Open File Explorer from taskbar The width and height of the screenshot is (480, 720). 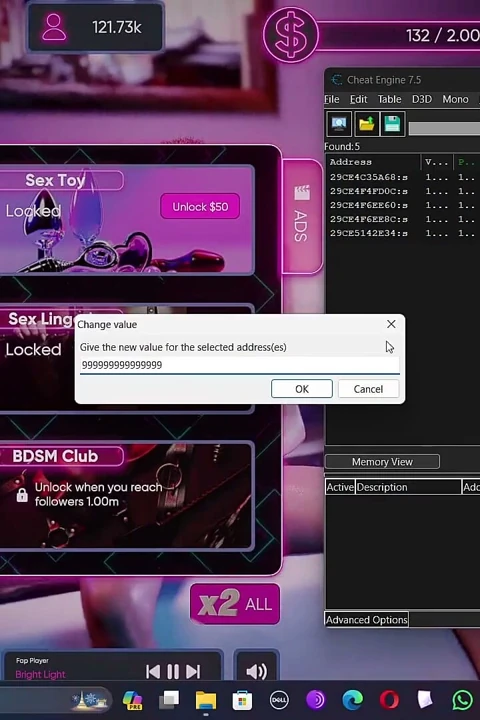coord(206,701)
